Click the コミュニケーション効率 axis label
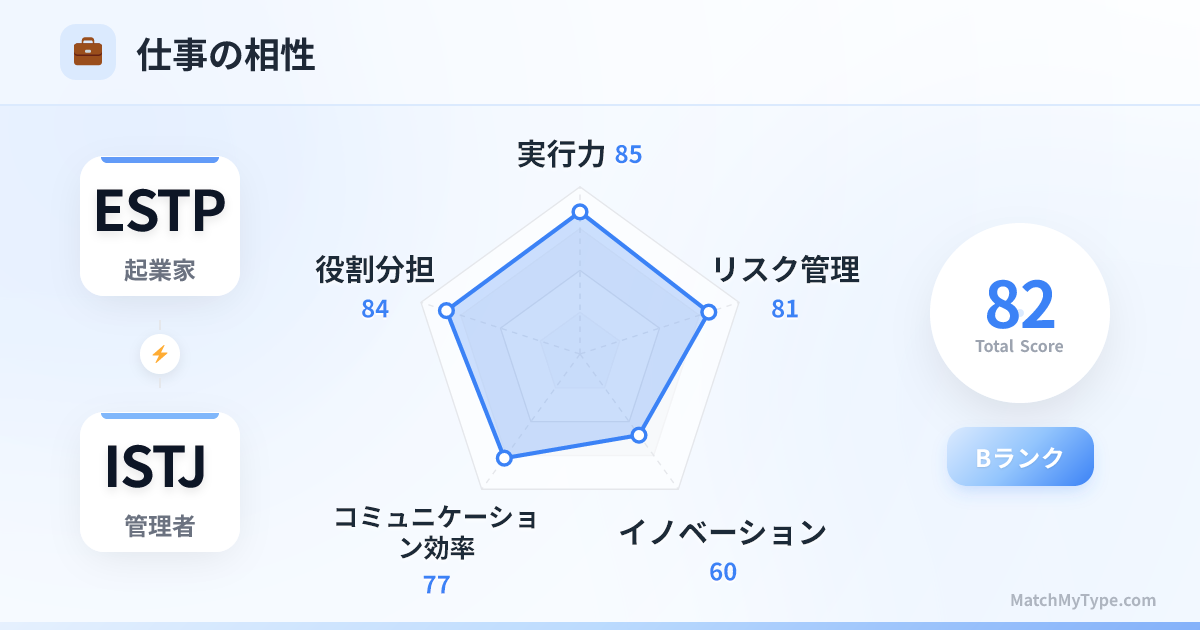 436,532
